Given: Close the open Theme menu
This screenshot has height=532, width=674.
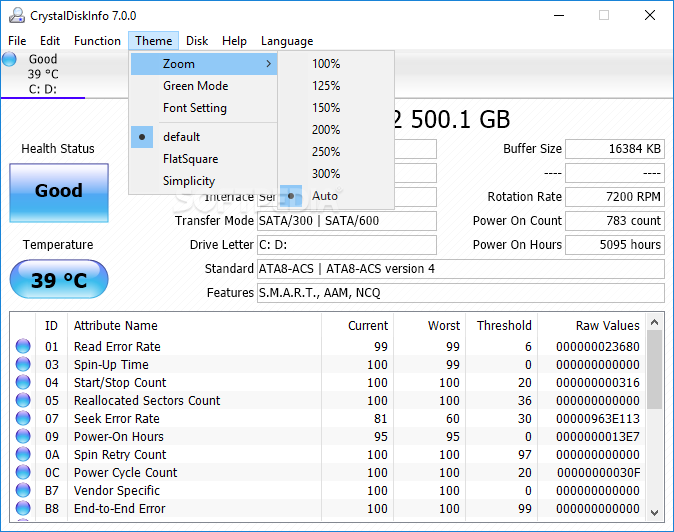Looking at the screenshot, I should coord(153,41).
